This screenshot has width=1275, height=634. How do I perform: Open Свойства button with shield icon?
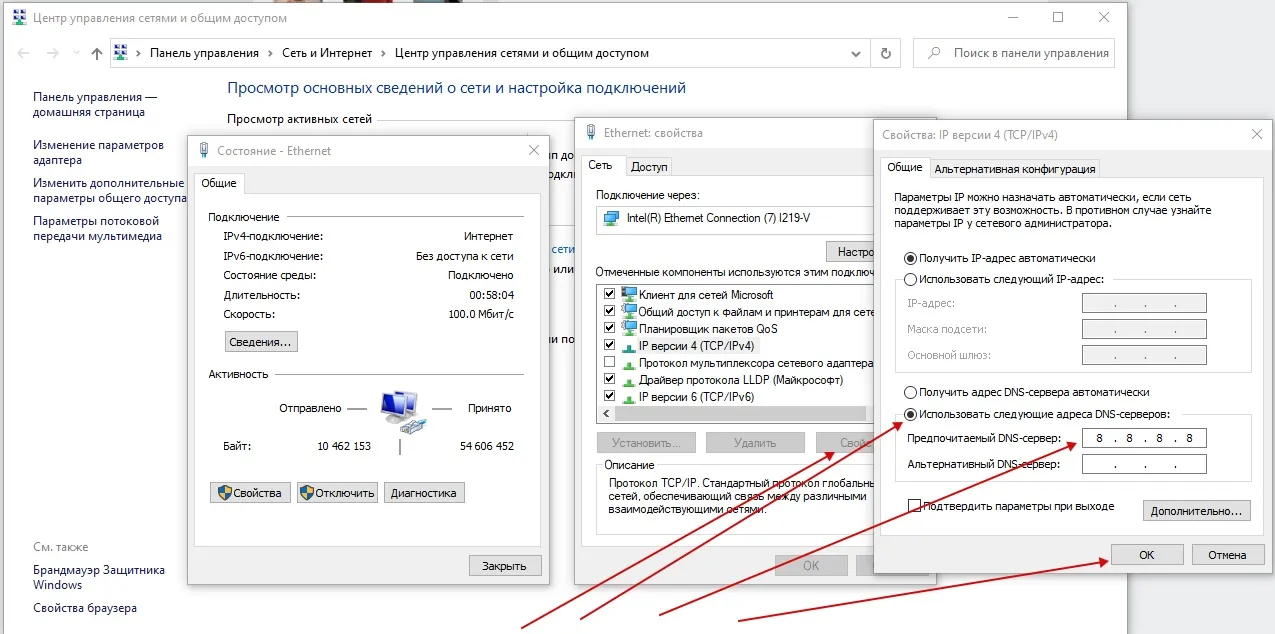pyautogui.click(x=250, y=492)
